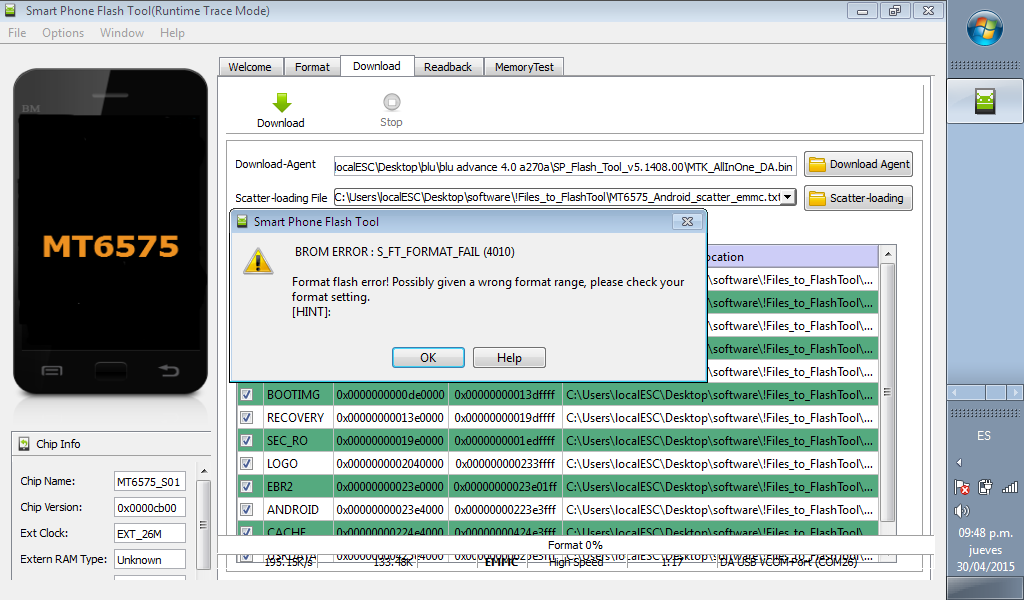
Task: Show hidden system tray icons
Action: coord(960,462)
